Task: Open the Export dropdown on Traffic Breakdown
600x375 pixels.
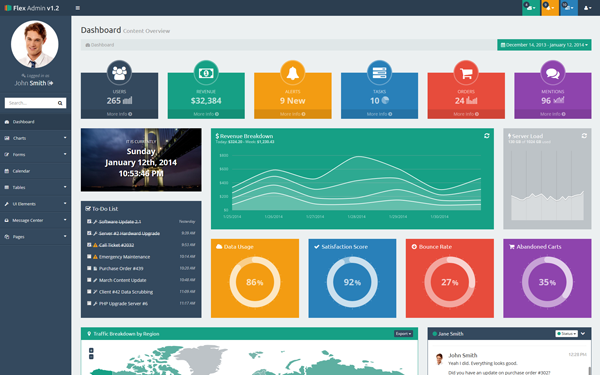Action: click(403, 334)
